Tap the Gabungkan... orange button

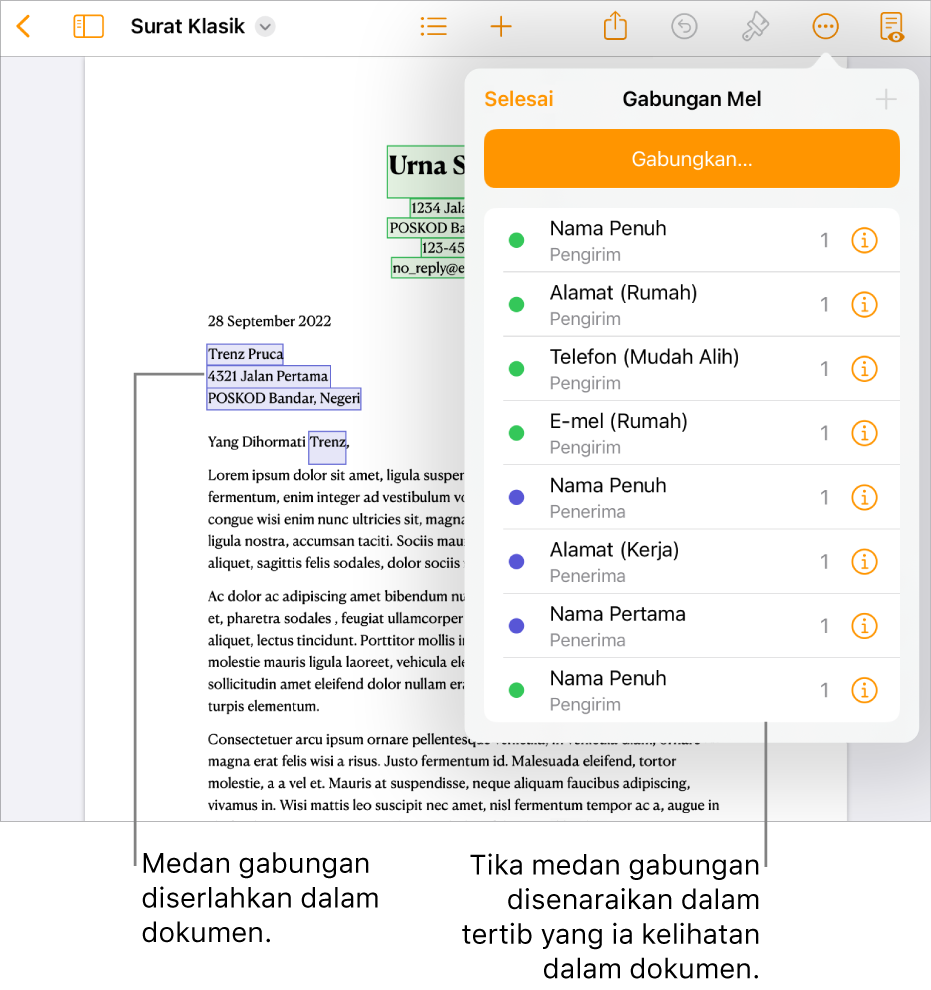click(x=692, y=158)
